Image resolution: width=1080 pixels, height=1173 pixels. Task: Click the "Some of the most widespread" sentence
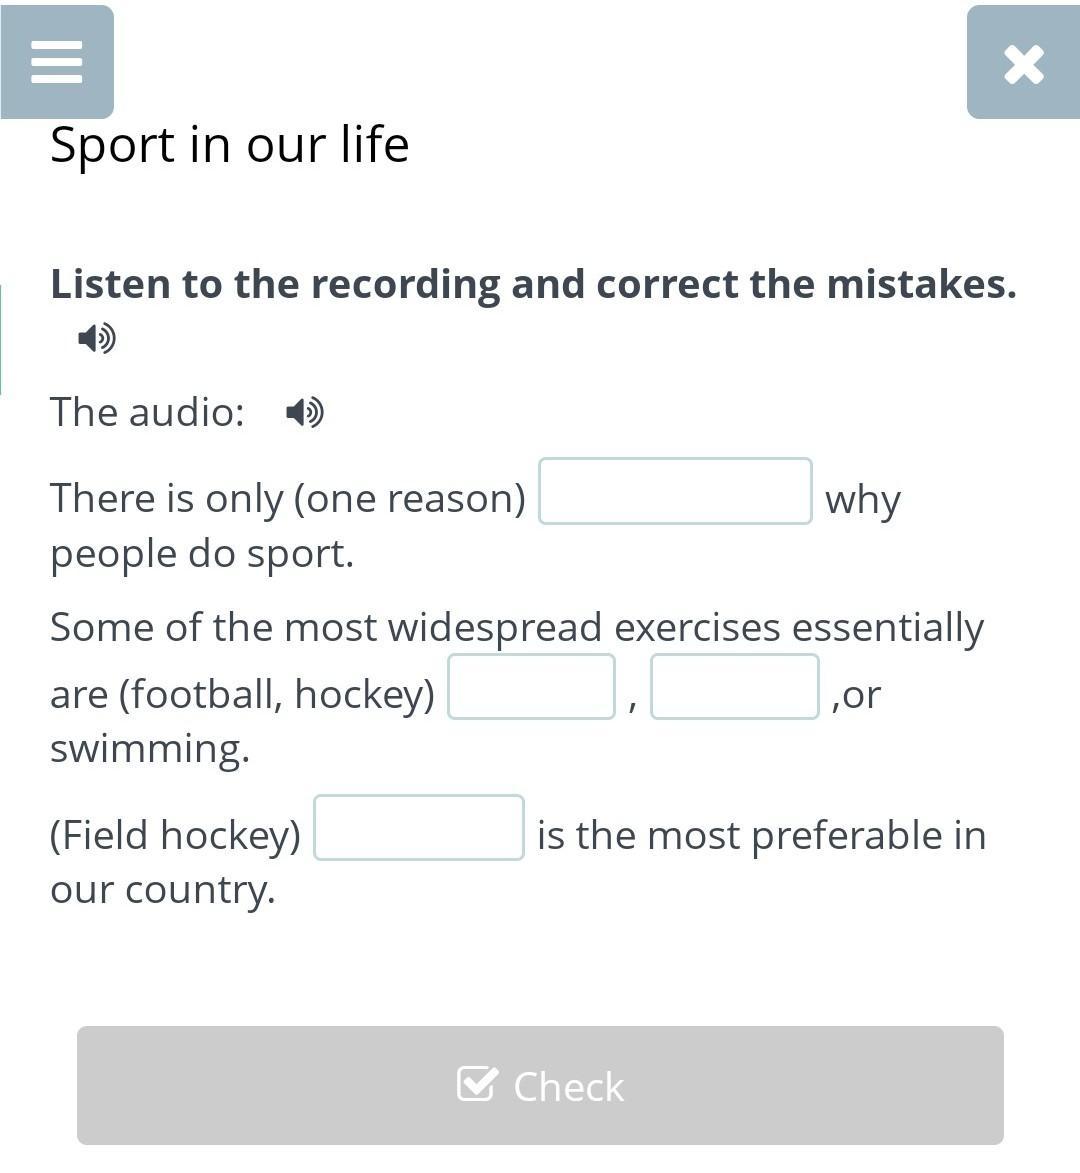(516, 628)
